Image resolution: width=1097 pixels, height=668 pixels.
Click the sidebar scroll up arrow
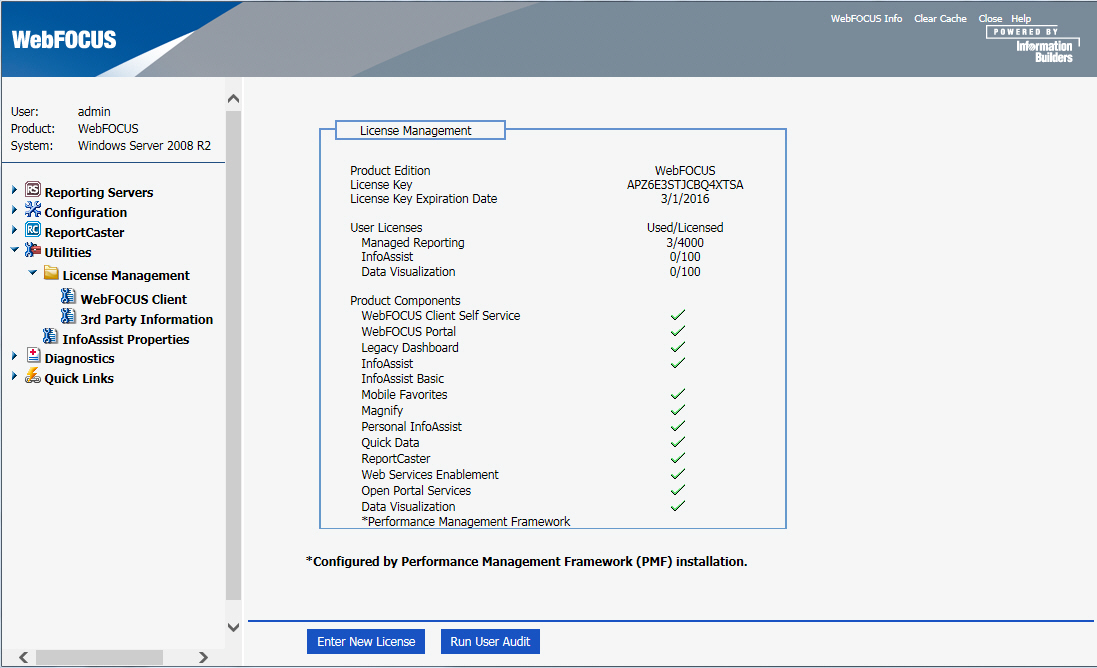click(x=234, y=99)
